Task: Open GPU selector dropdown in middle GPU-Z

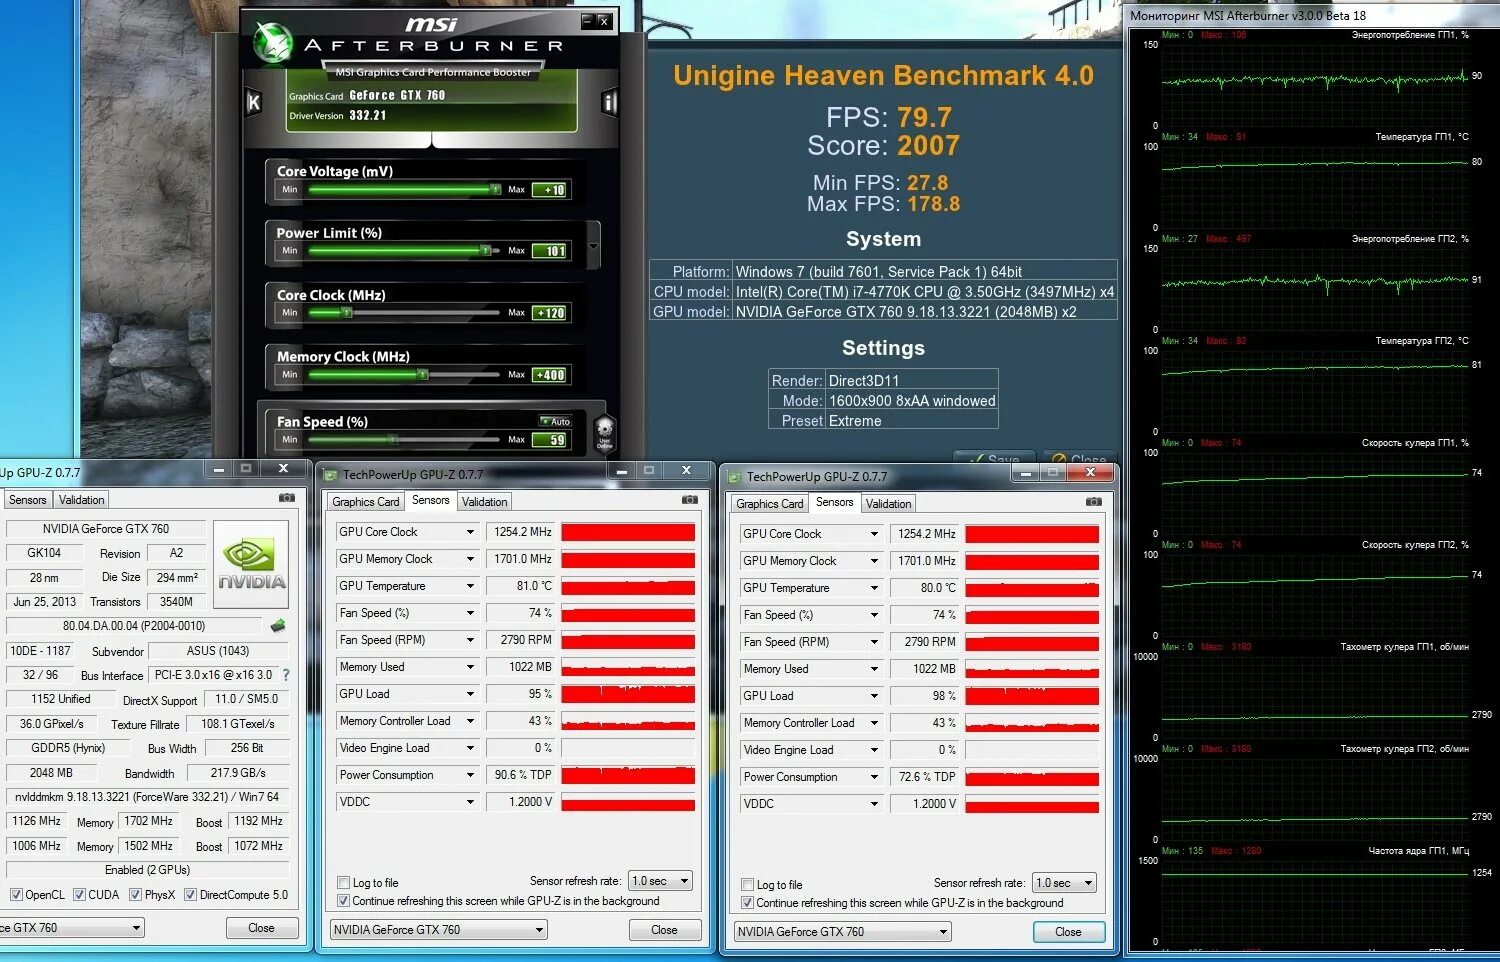Action: [x=439, y=930]
